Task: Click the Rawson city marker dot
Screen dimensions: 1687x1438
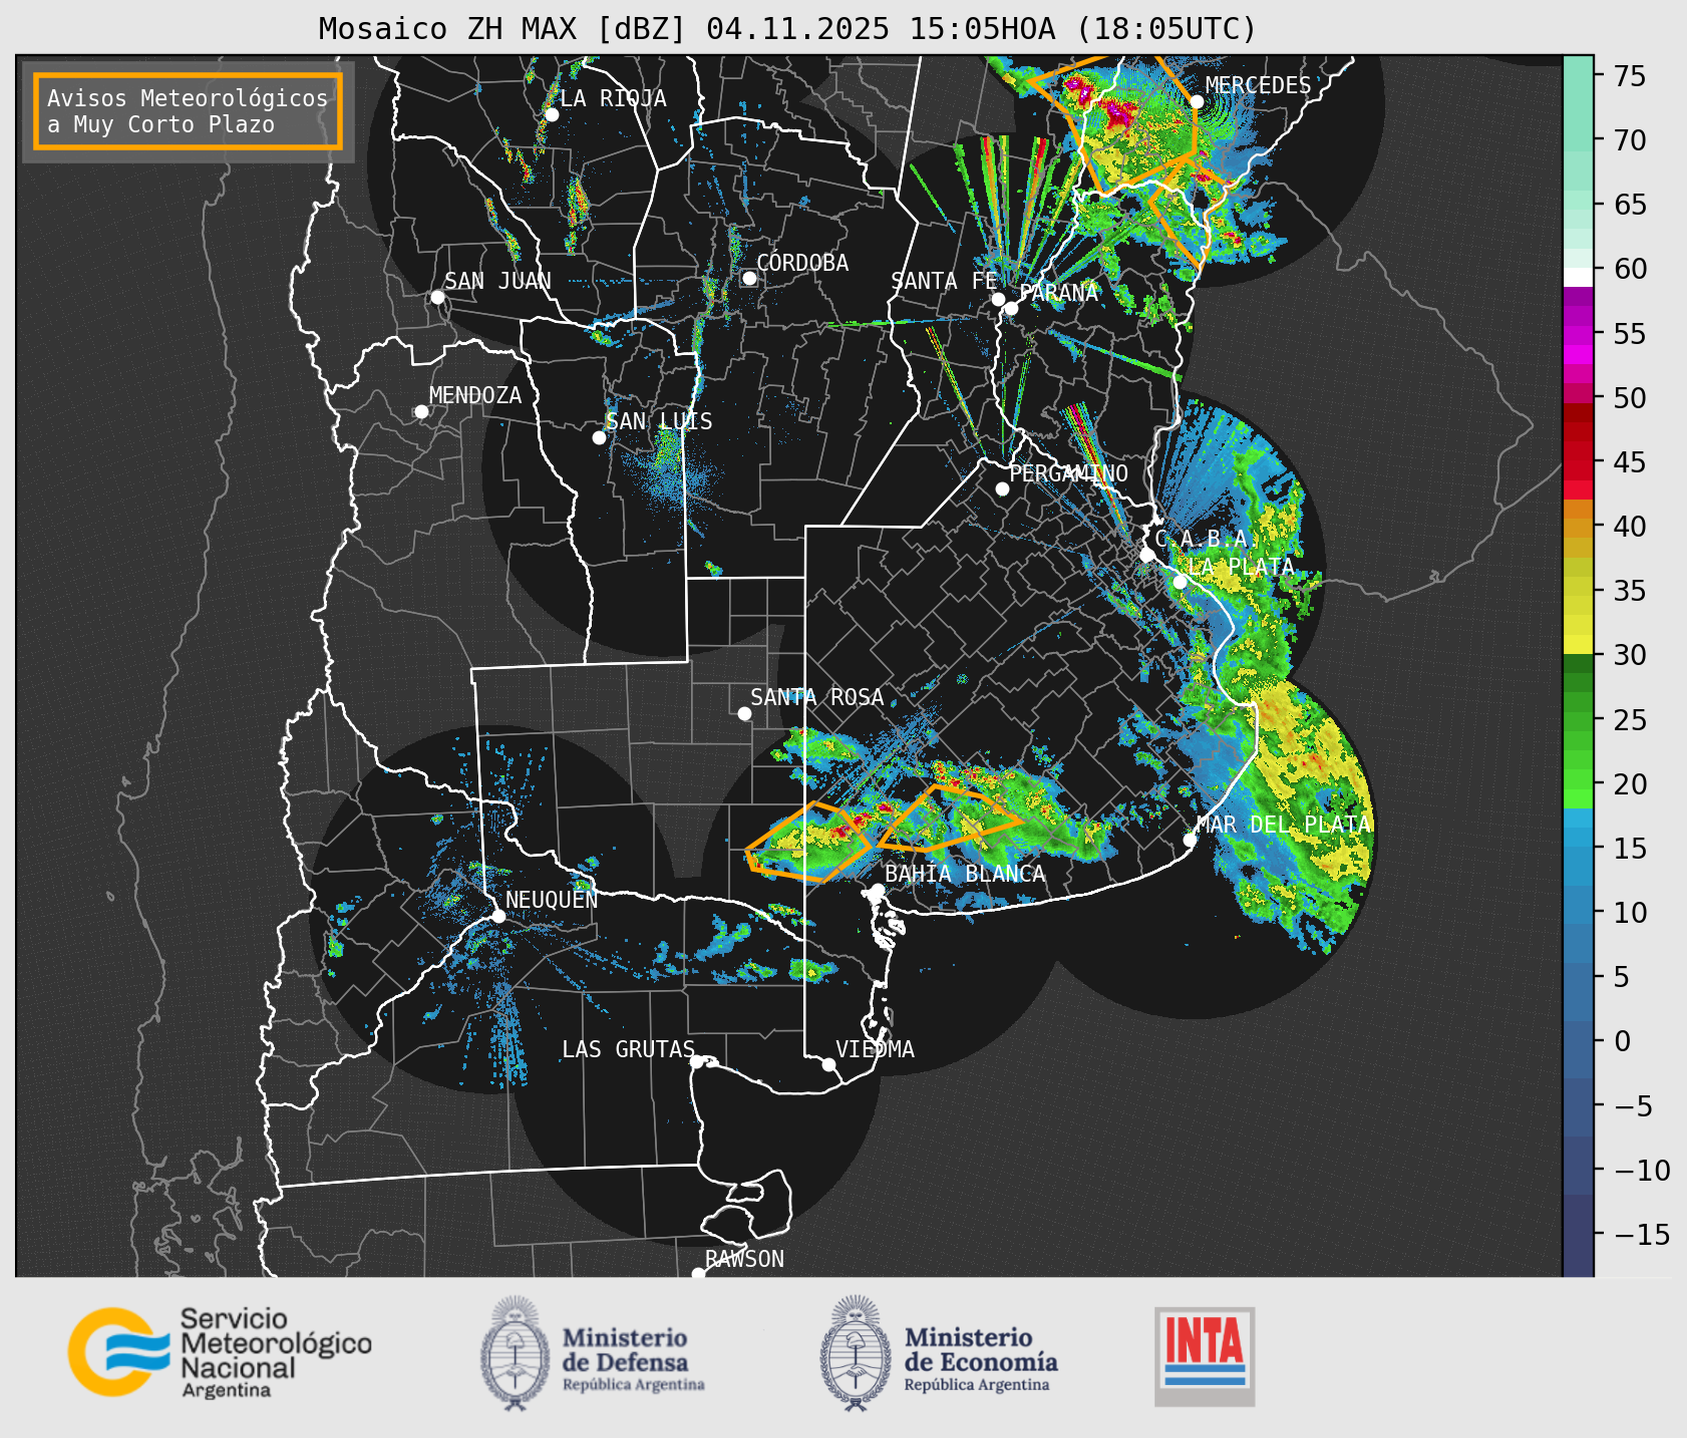Action: 698,1274
